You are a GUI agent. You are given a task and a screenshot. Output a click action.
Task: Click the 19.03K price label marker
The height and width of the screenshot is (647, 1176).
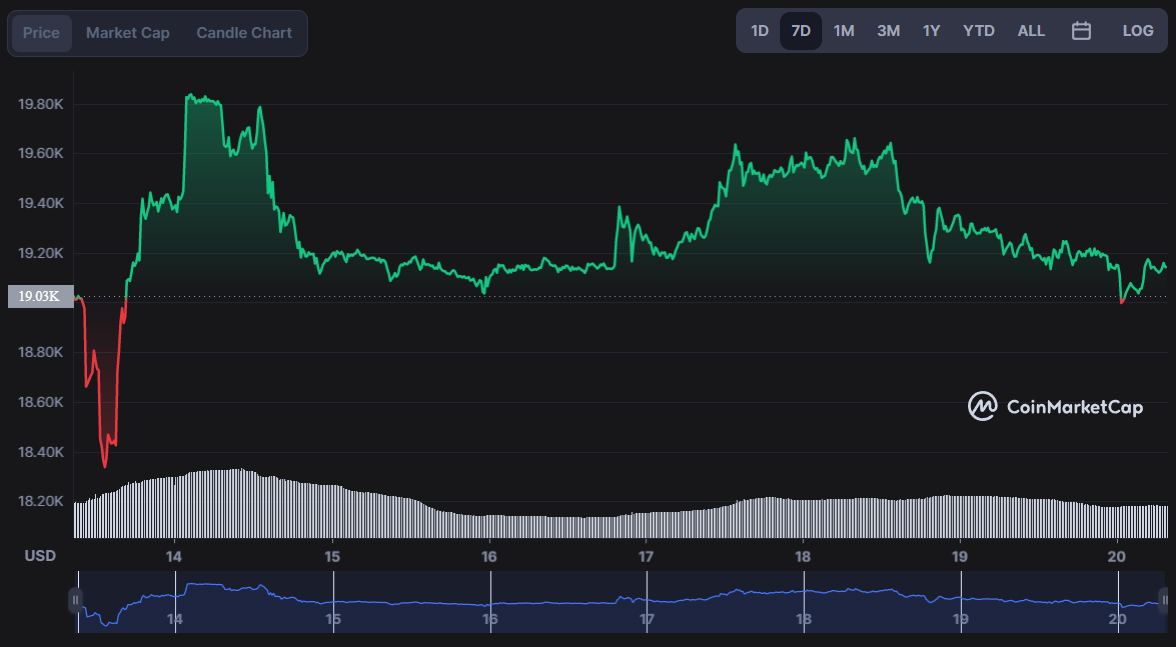40,296
